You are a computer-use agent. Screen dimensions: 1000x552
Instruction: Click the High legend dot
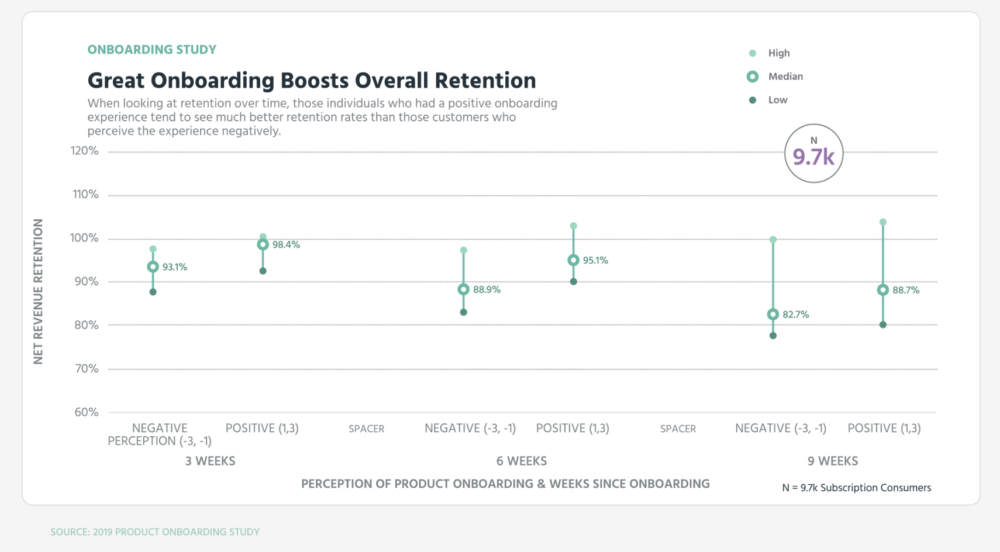tap(752, 53)
